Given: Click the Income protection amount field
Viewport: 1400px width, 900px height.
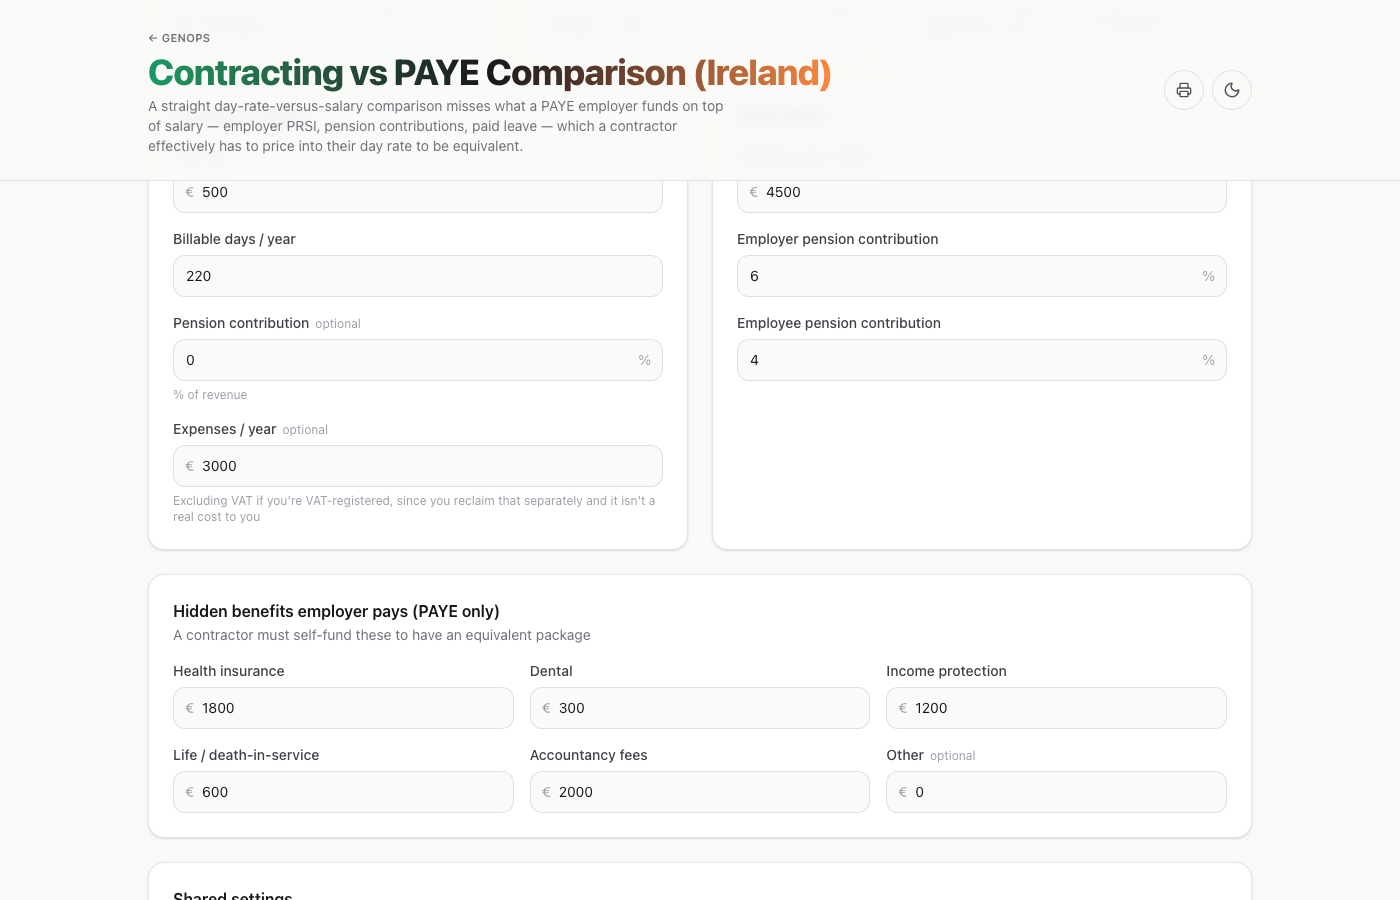Looking at the screenshot, I should coord(1056,708).
